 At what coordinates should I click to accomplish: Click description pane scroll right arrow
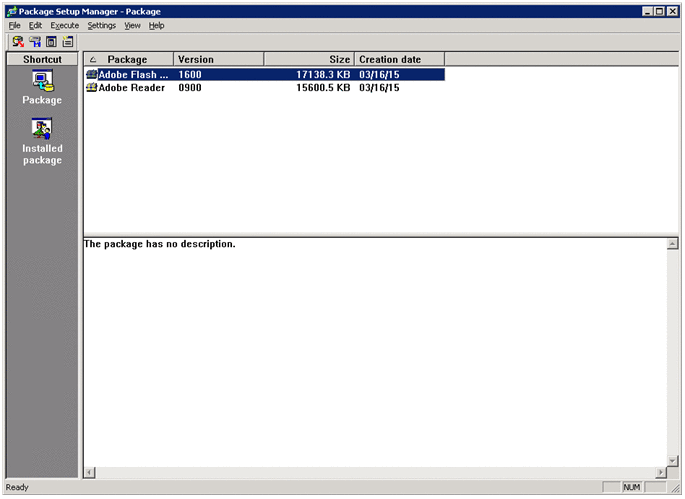661,472
